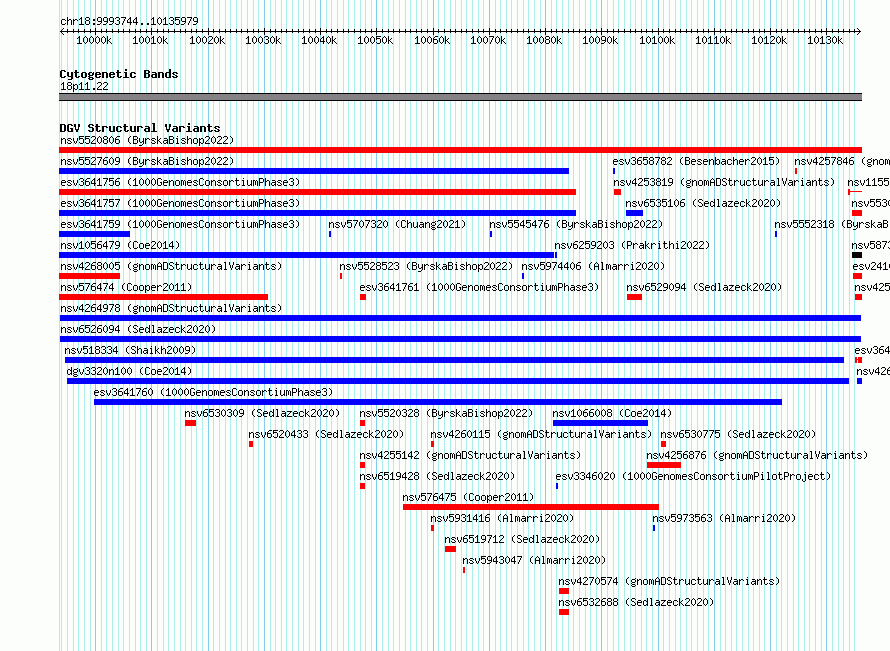Click nsv576474 (Cooper2011) label

(126, 287)
